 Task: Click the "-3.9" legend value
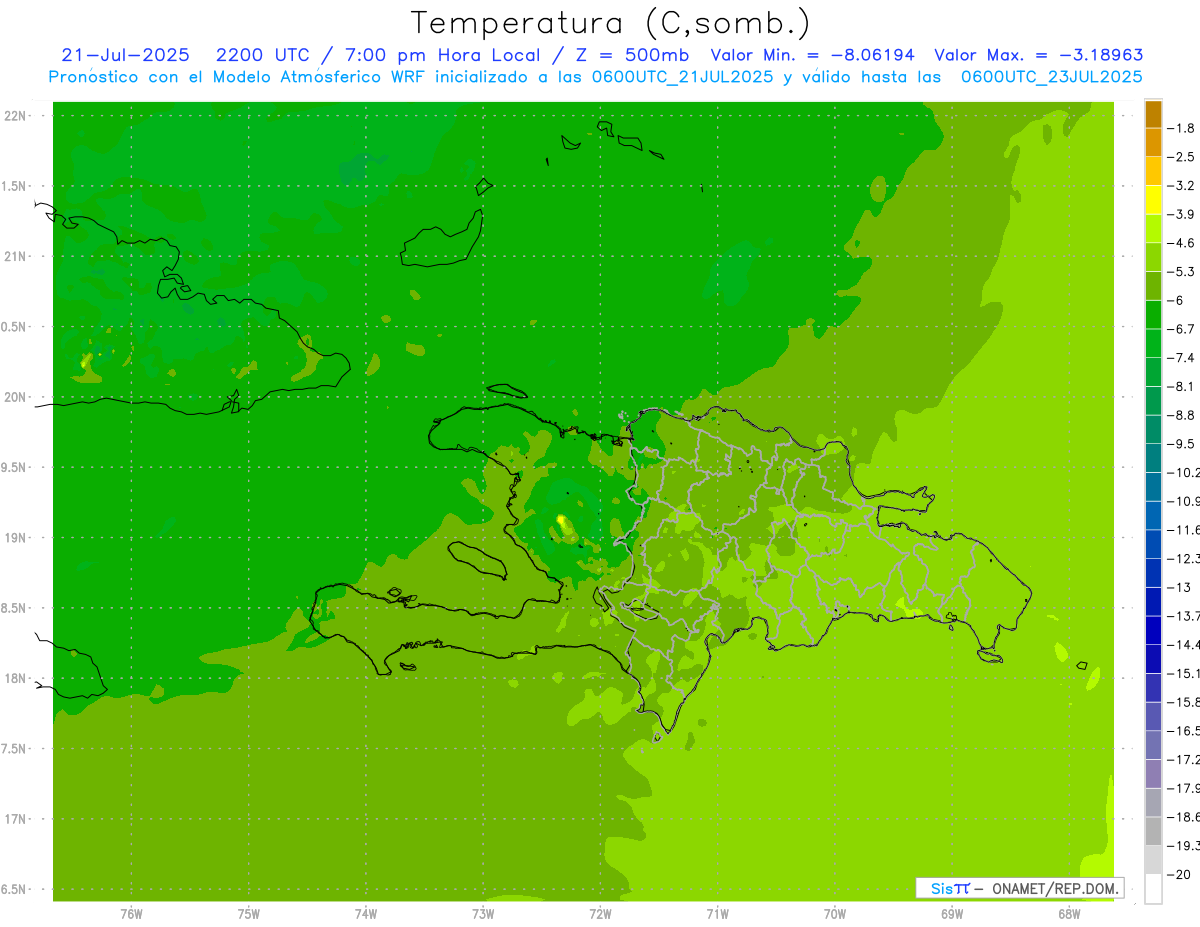[1182, 214]
